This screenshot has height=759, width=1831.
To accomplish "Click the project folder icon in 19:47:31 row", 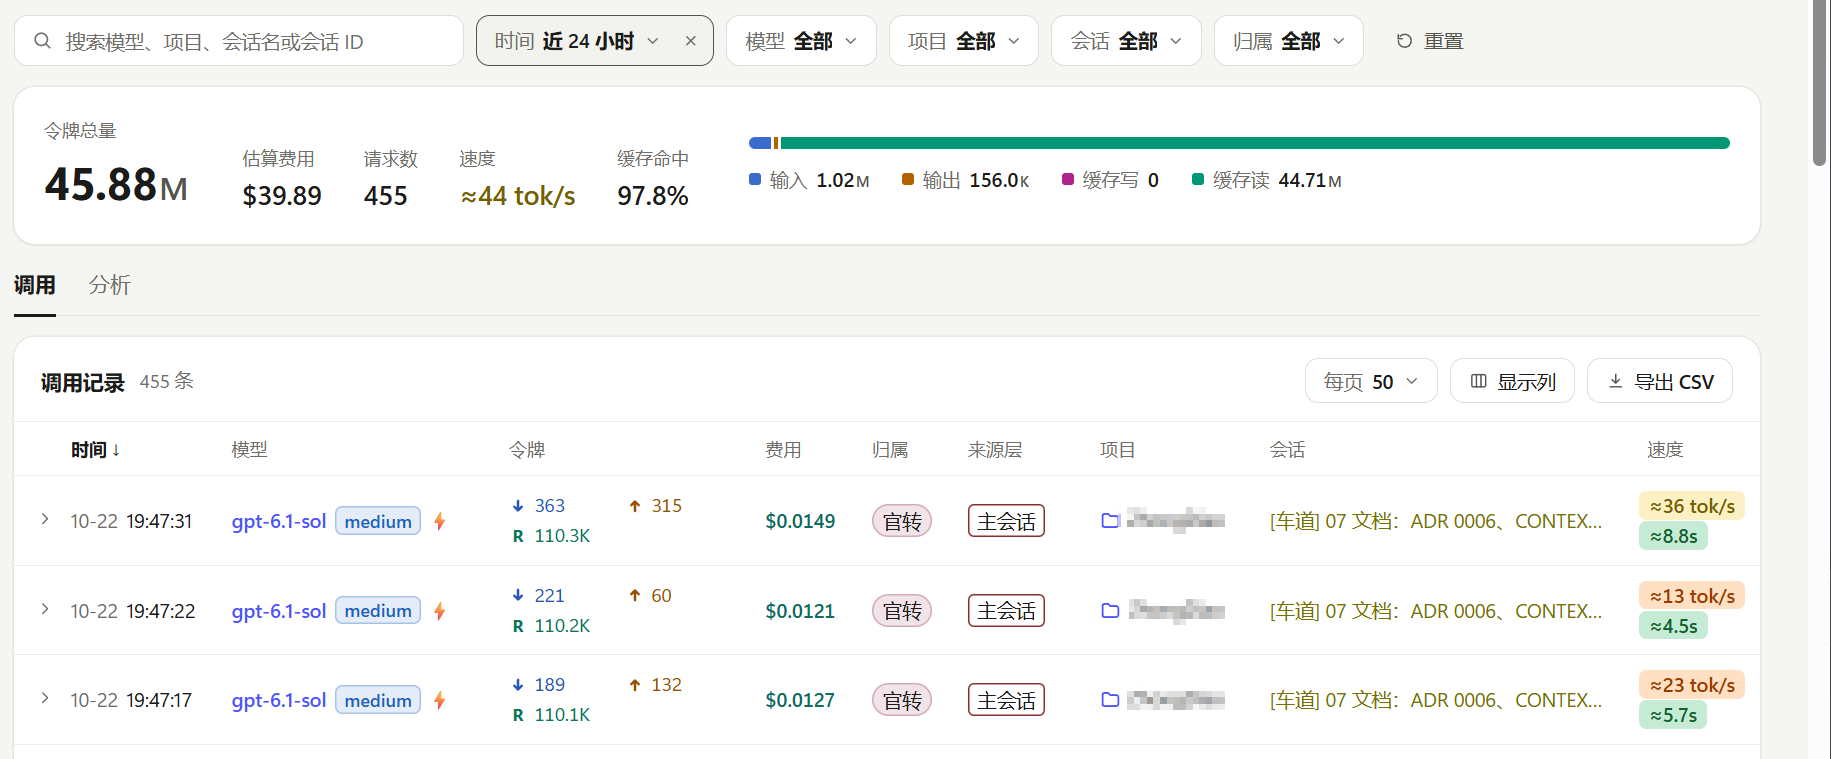I will tap(1110, 521).
